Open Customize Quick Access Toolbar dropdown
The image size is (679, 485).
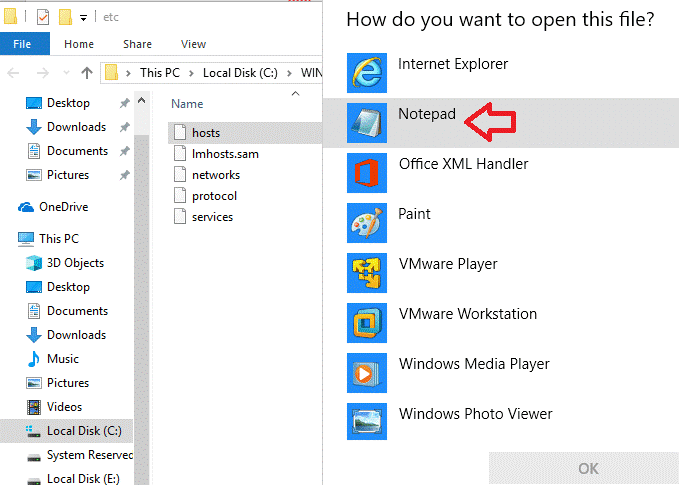tap(84, 18)
